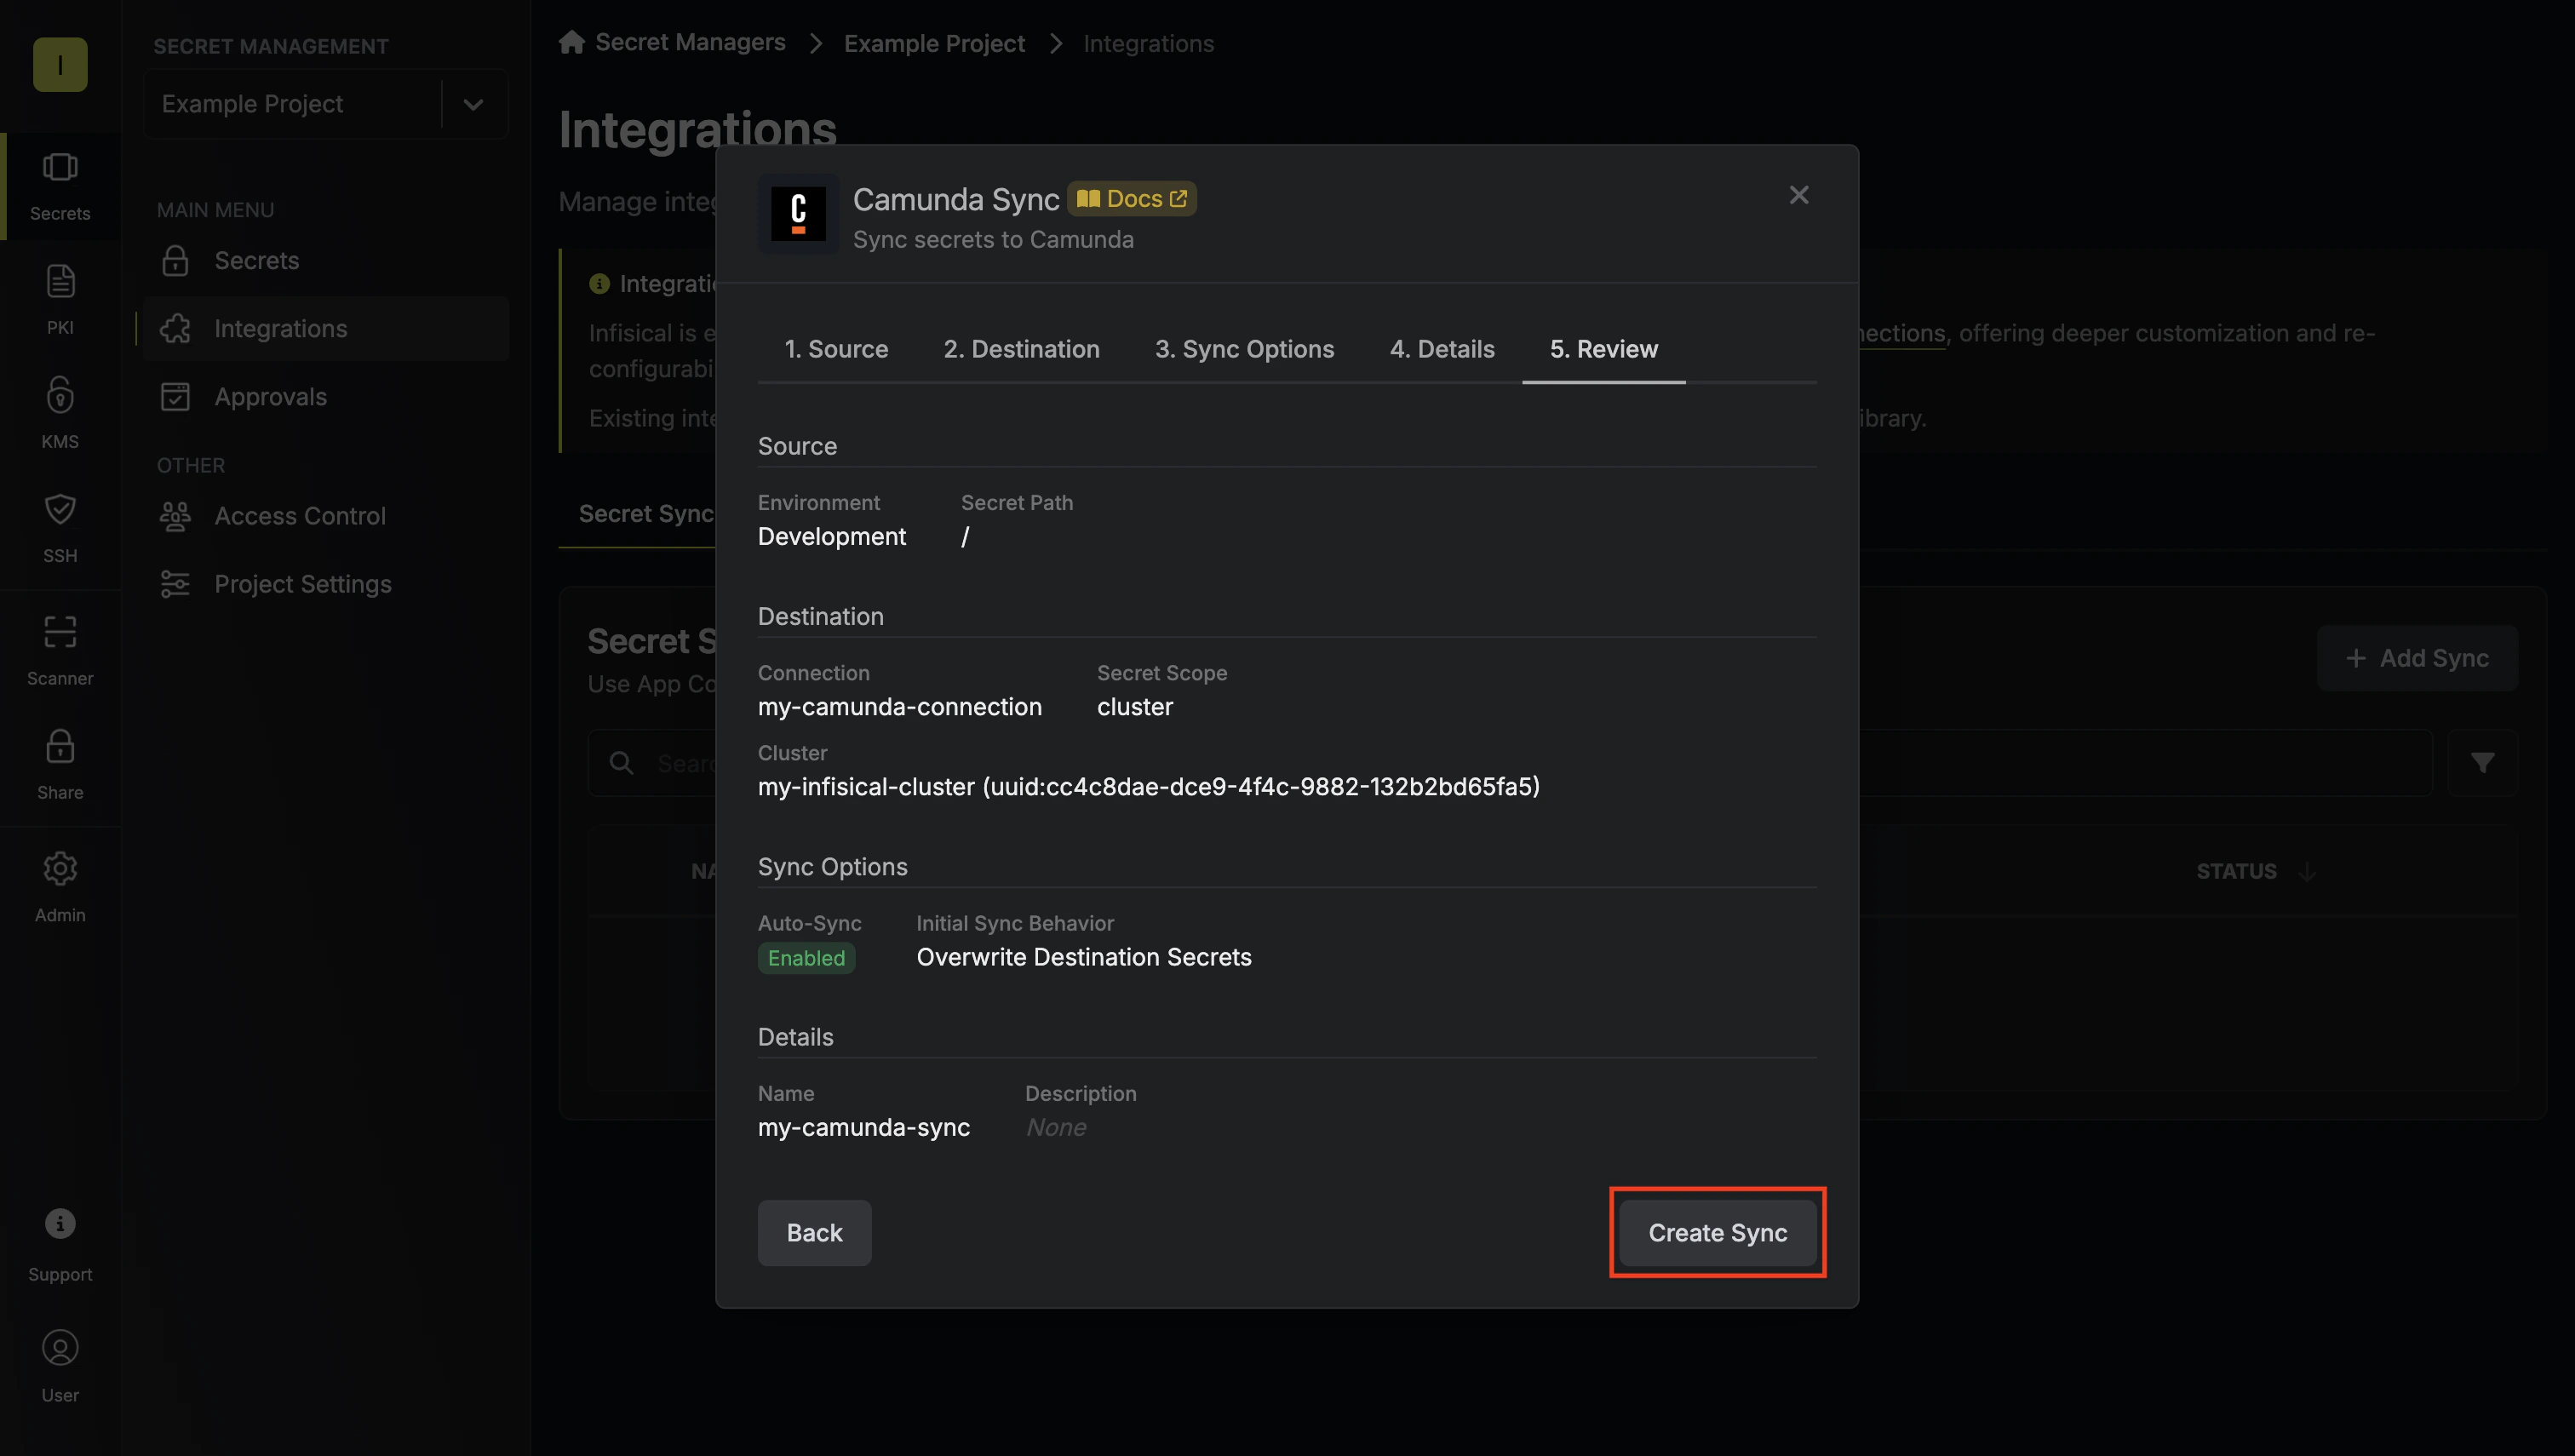The image size is (2575, 1456).
Task: Click the Project Settings sliders icon
Action: click(175, 584)
